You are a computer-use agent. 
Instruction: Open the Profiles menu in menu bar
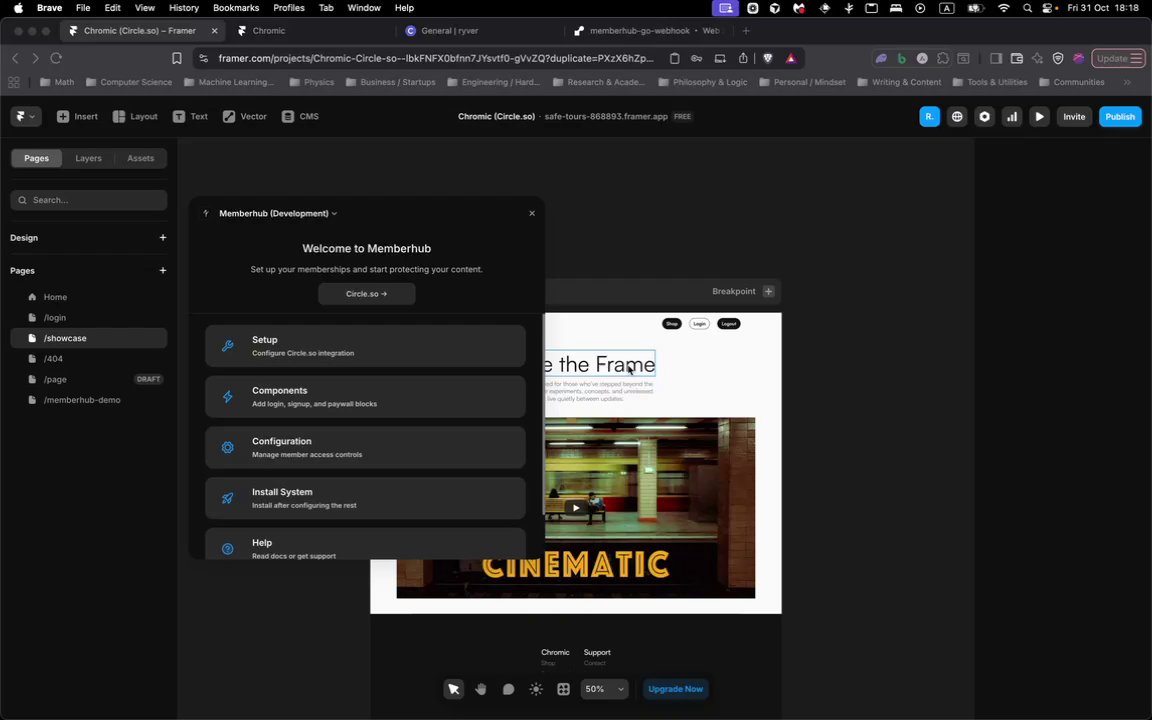(289, 8)
